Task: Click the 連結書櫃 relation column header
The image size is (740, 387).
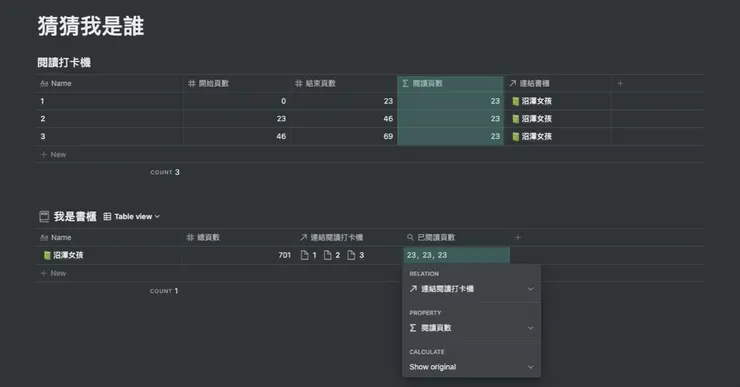Action: click(557, 84)
